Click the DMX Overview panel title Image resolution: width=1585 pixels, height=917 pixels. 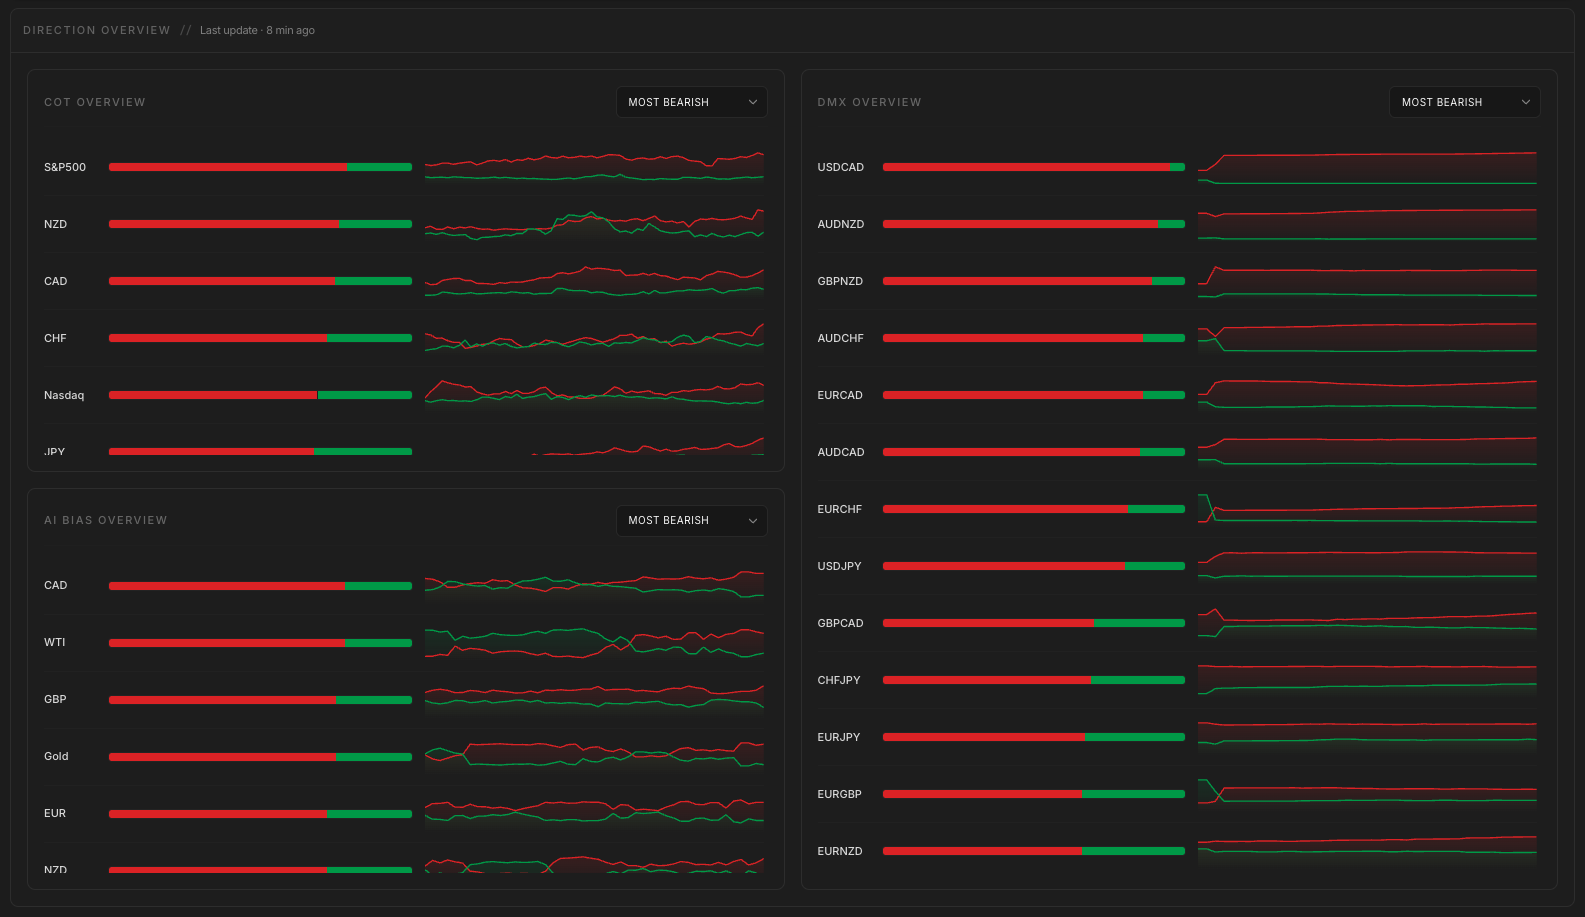click(869, 102)
